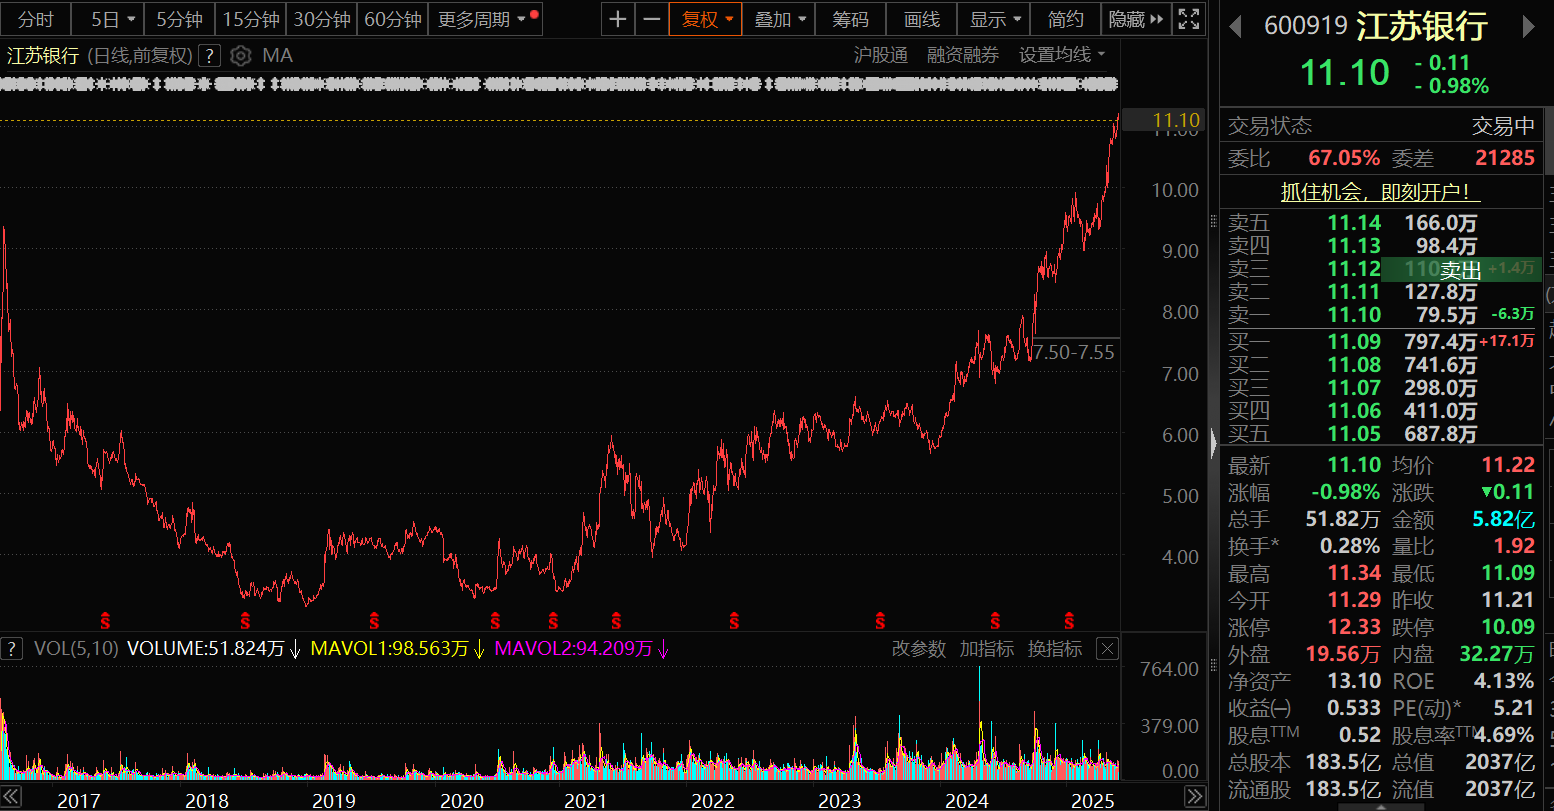
Task: Toggle the 筹码 chip distribution panel
Action: (851, 19)
